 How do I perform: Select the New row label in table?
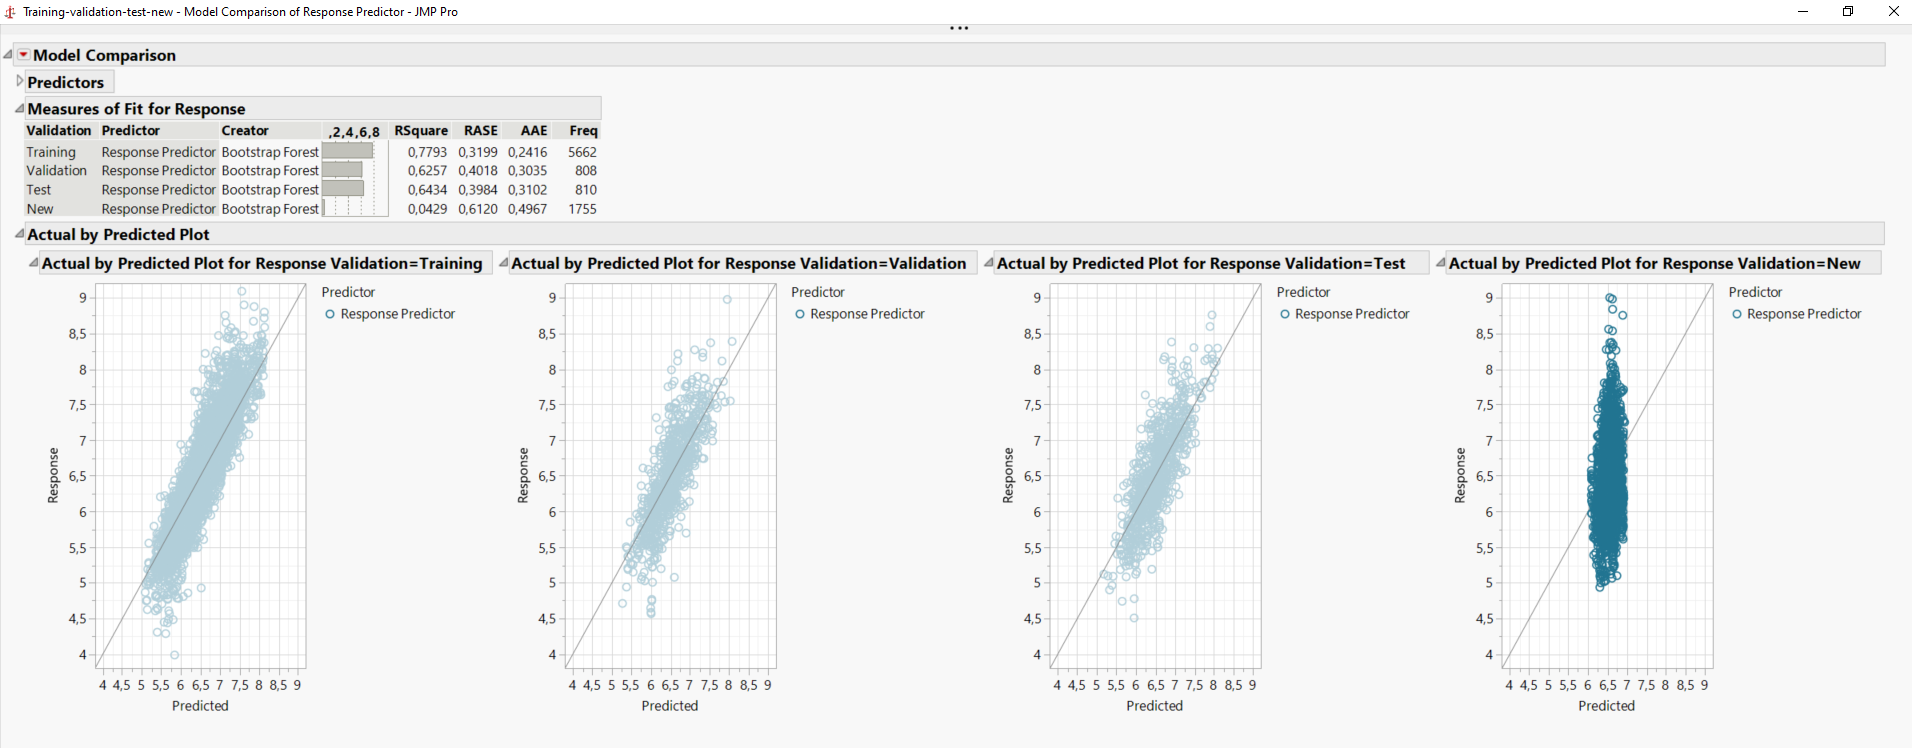(40, 209)
